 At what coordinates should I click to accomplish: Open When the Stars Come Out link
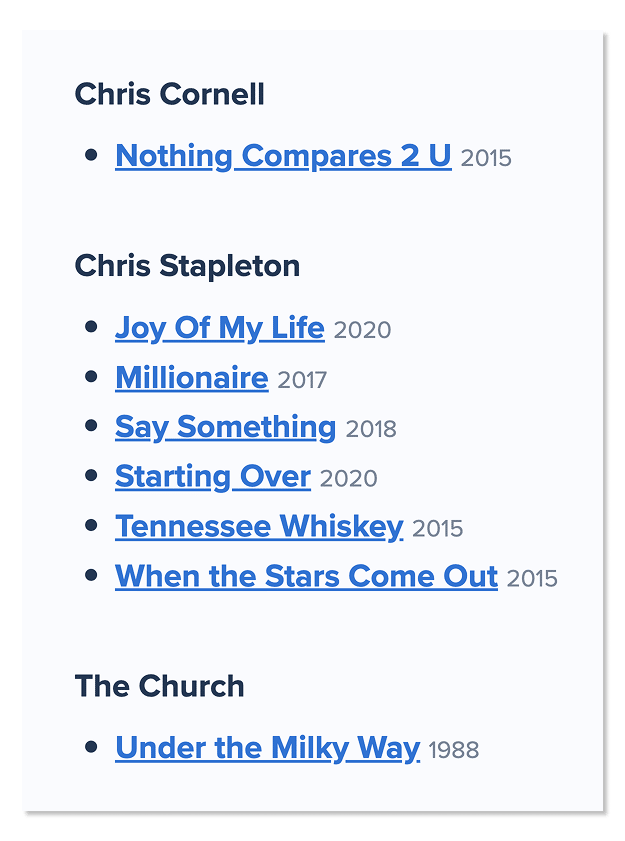point(306,577)
